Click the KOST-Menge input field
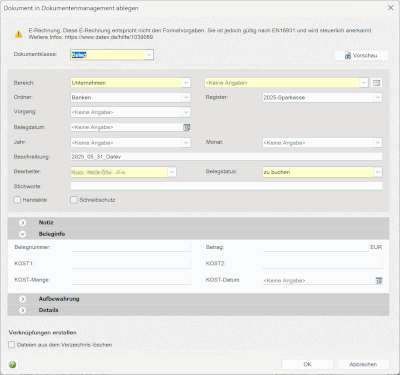 [x=131, y=280]
